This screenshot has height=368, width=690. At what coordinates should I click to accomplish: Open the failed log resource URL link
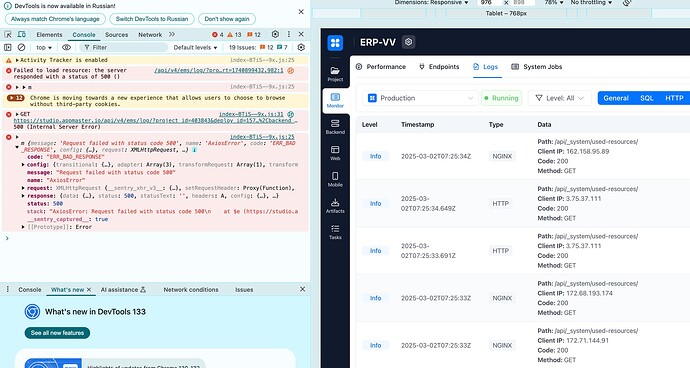(x=219, y=70)
